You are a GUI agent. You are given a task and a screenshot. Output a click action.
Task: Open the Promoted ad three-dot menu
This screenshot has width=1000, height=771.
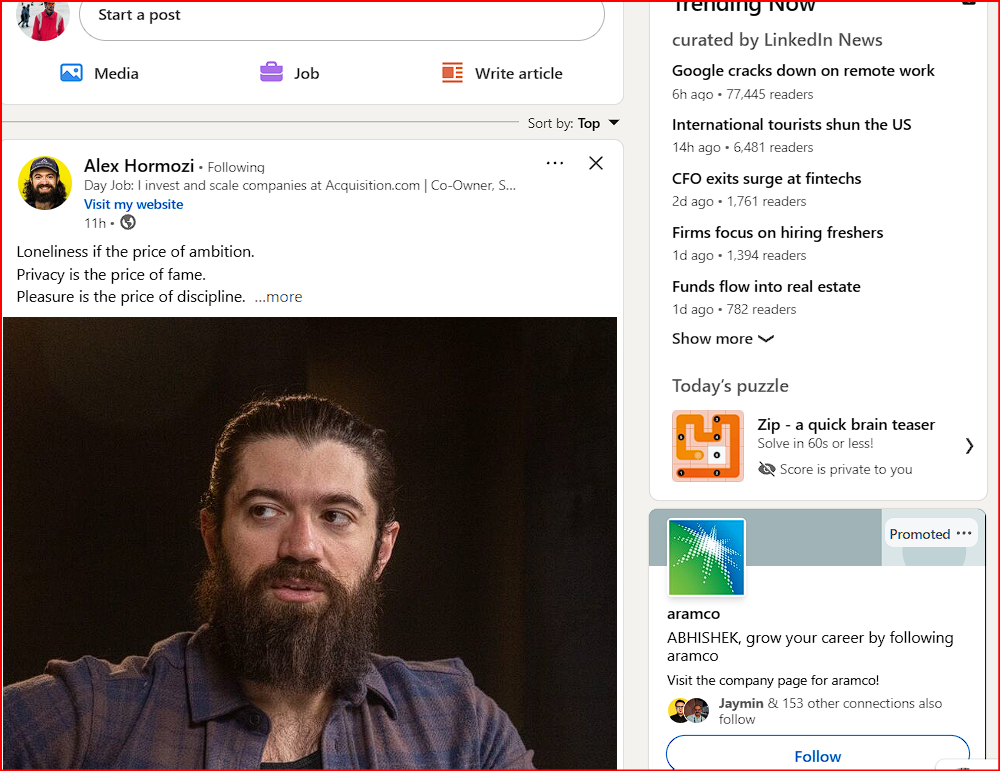(964, 533)
